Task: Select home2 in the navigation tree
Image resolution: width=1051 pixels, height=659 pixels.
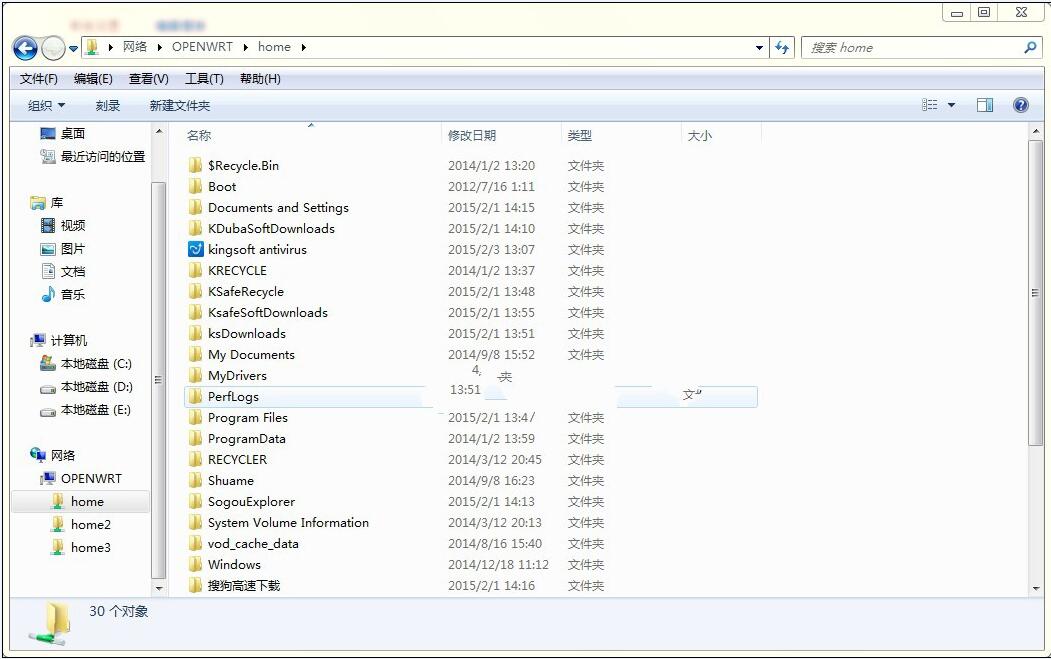Action: [90, 524]
